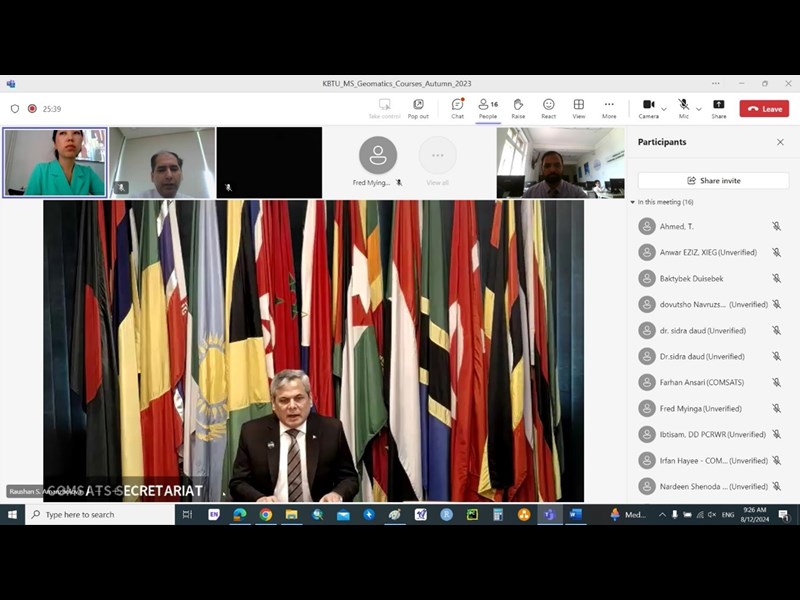Screen dimensions: 800x600
Task: Select participant Ahmed, T.
Action: pyautogui.click(x=710, y=226)
